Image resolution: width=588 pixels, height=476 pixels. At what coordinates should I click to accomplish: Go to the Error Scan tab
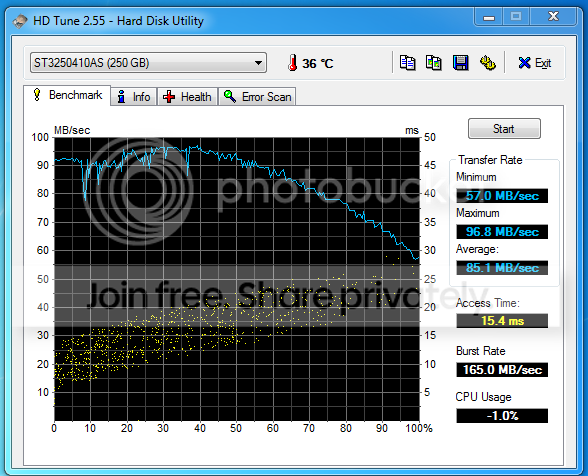tap(257, 97)
